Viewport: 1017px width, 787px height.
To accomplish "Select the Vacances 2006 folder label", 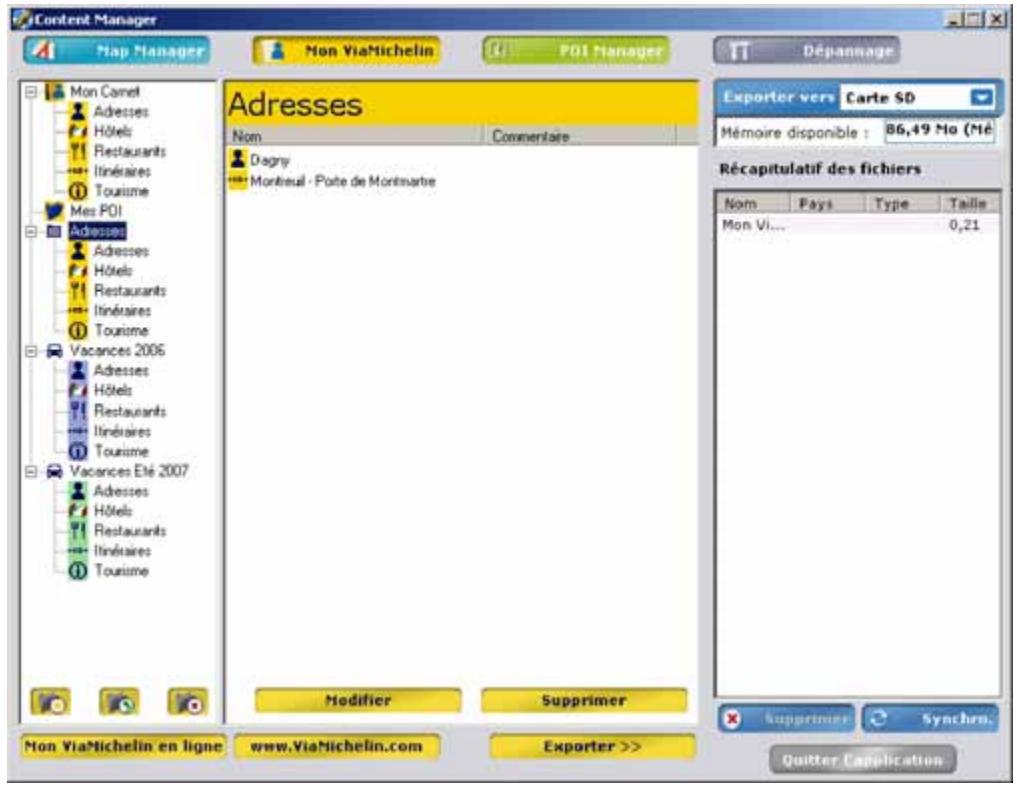I will (x=117, y=351).
